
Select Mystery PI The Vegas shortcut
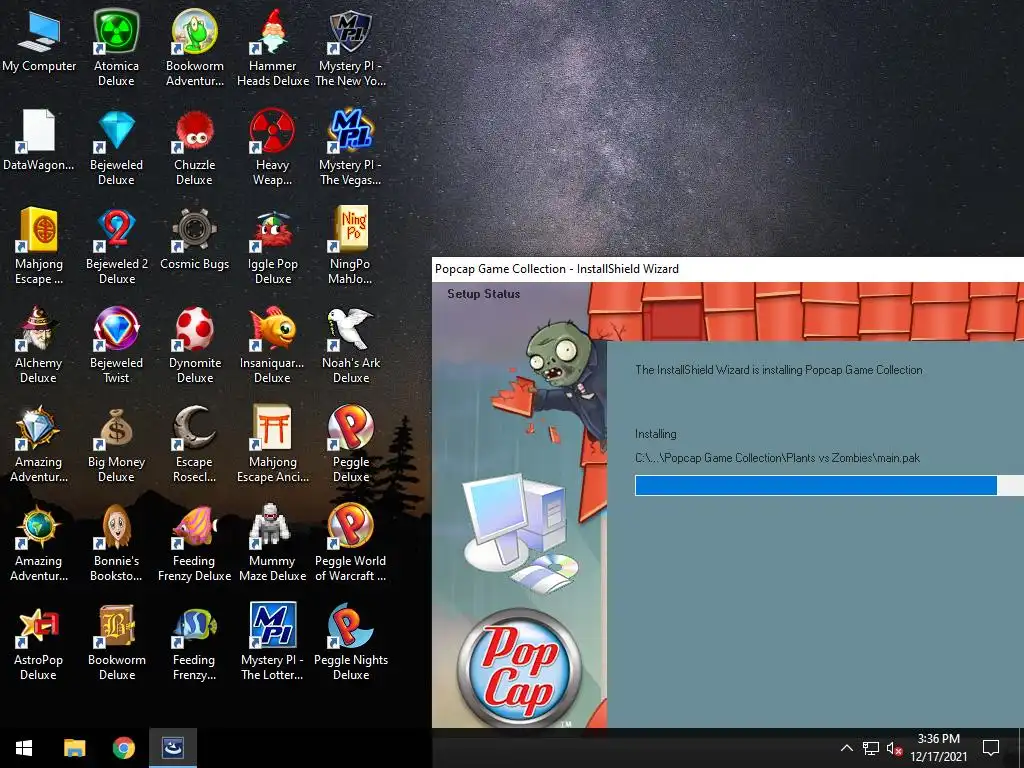point(351,148)
